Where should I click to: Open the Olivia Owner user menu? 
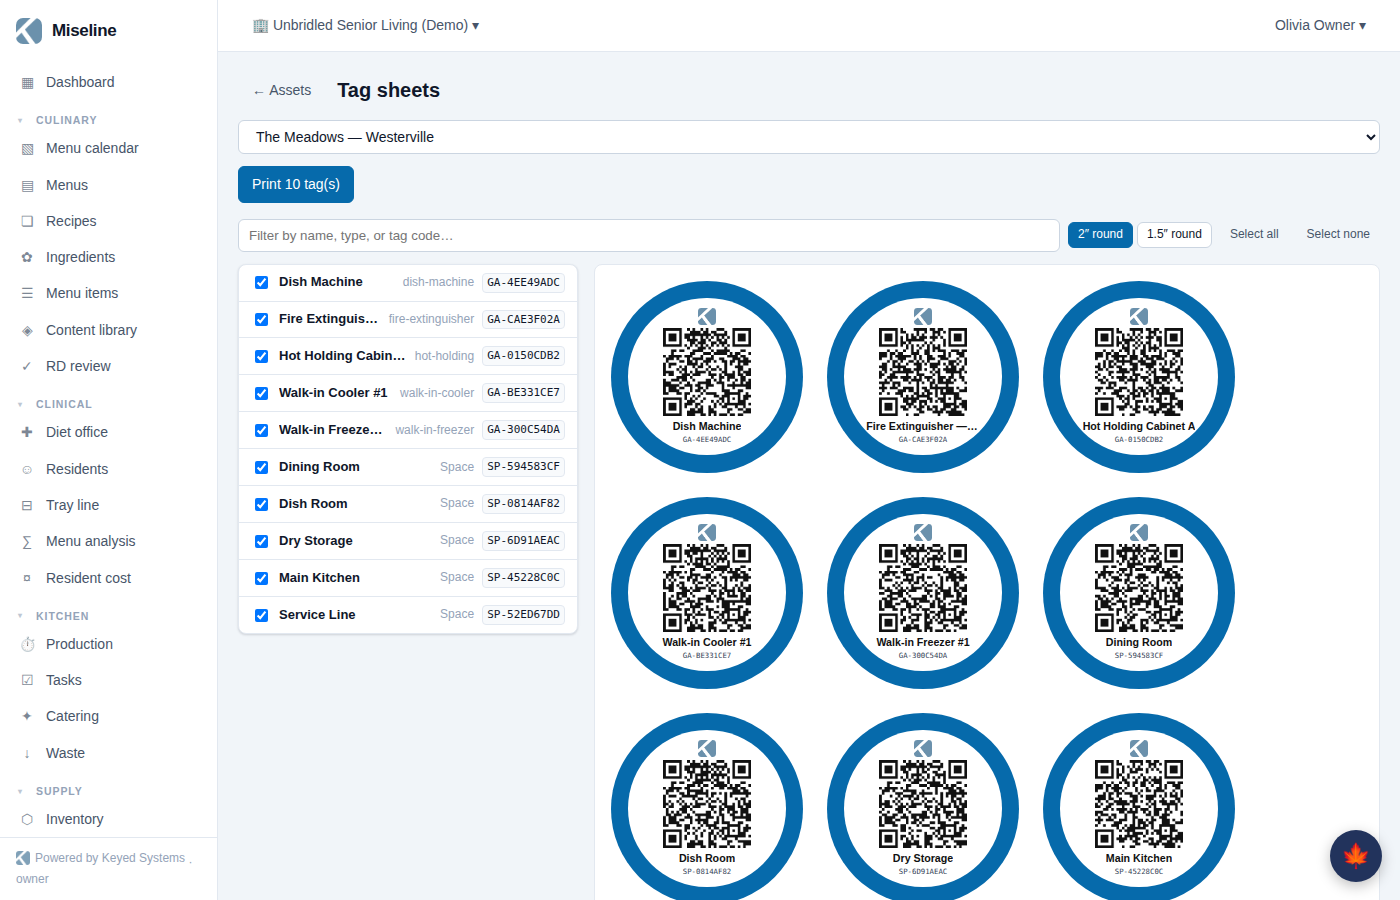pos(1320,25)
